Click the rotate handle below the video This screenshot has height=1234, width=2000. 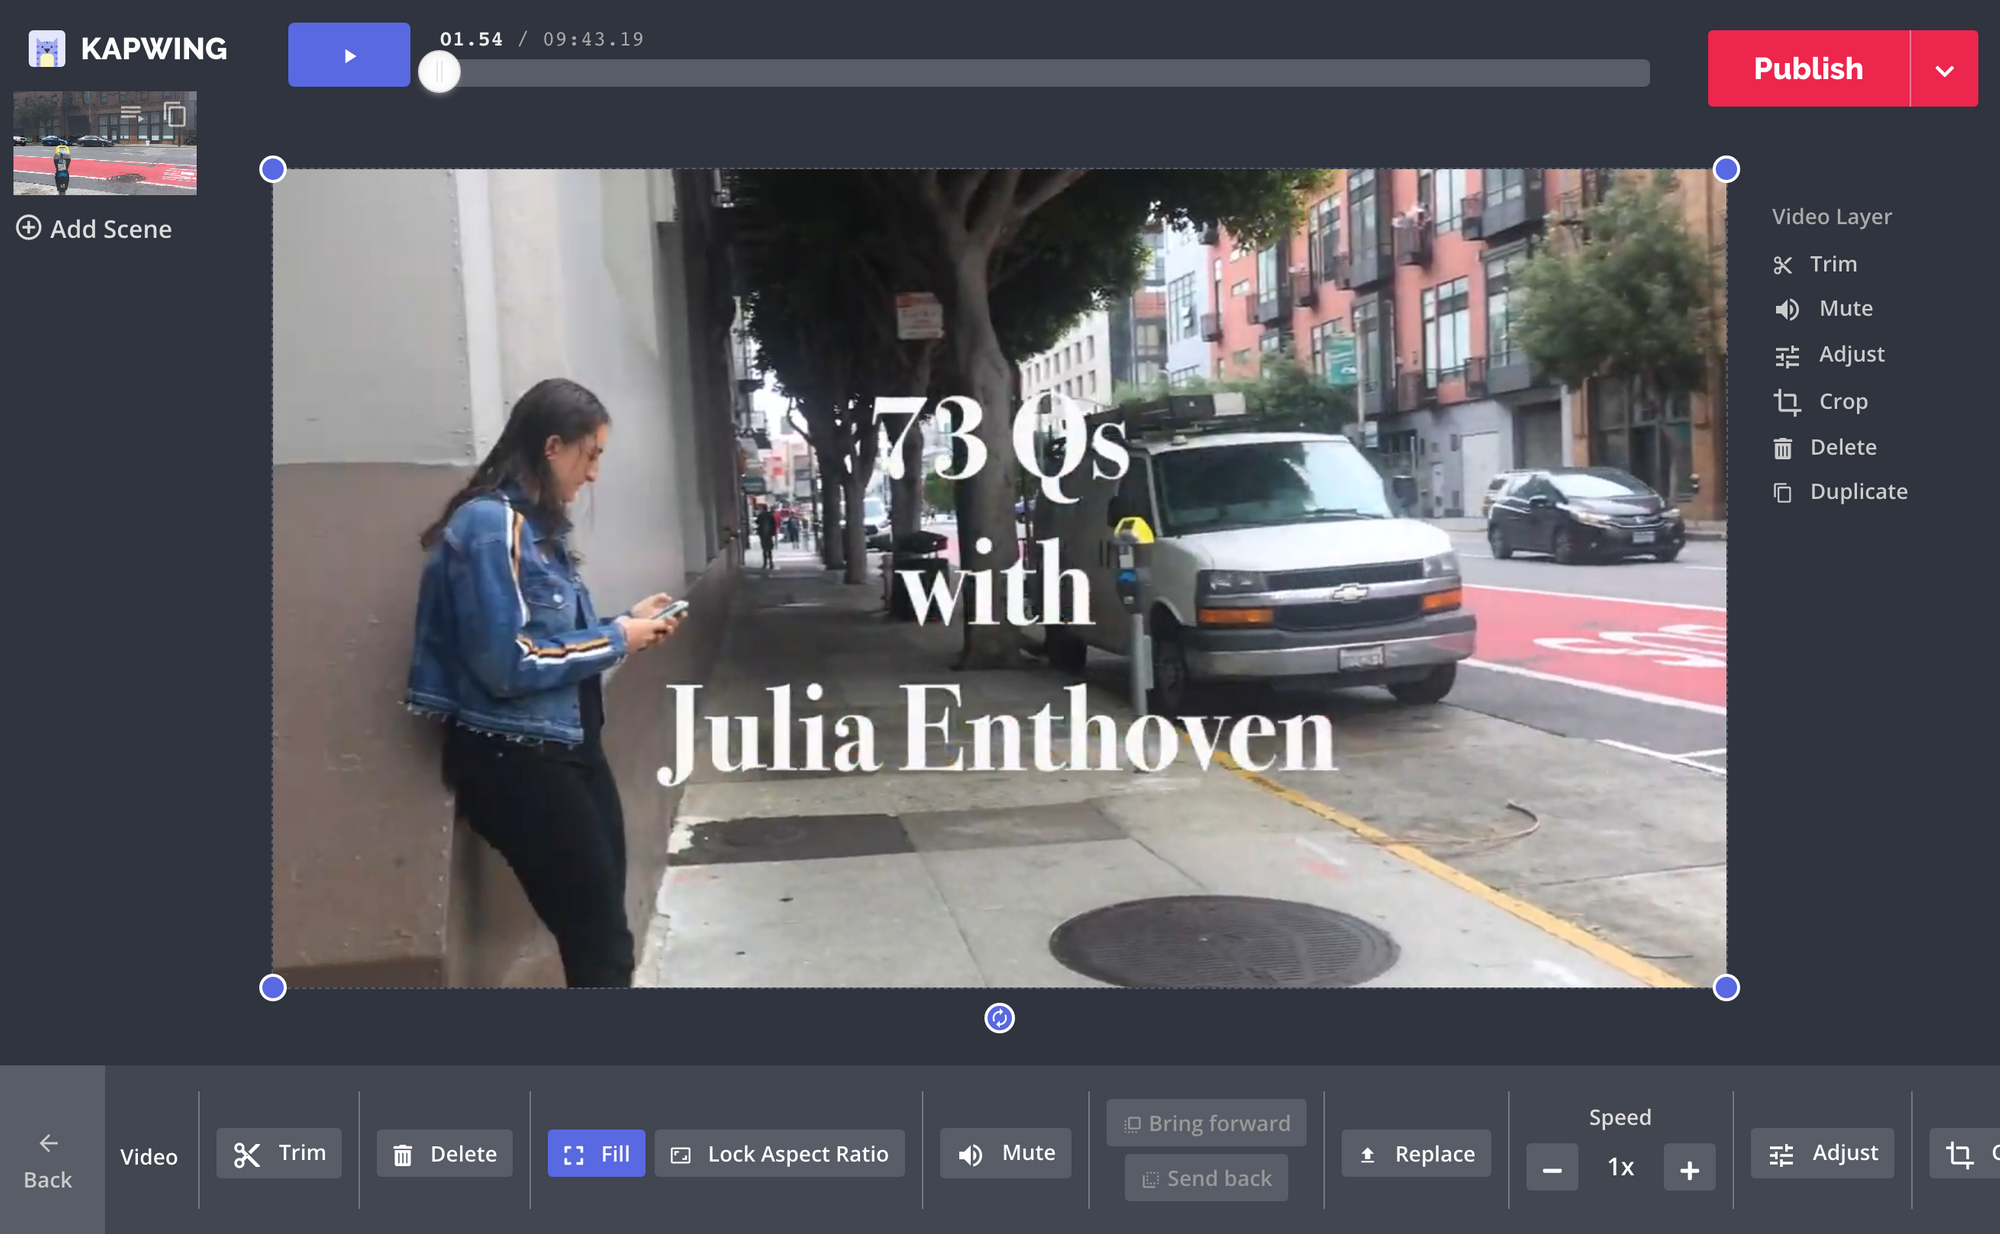click(999, 1018)
